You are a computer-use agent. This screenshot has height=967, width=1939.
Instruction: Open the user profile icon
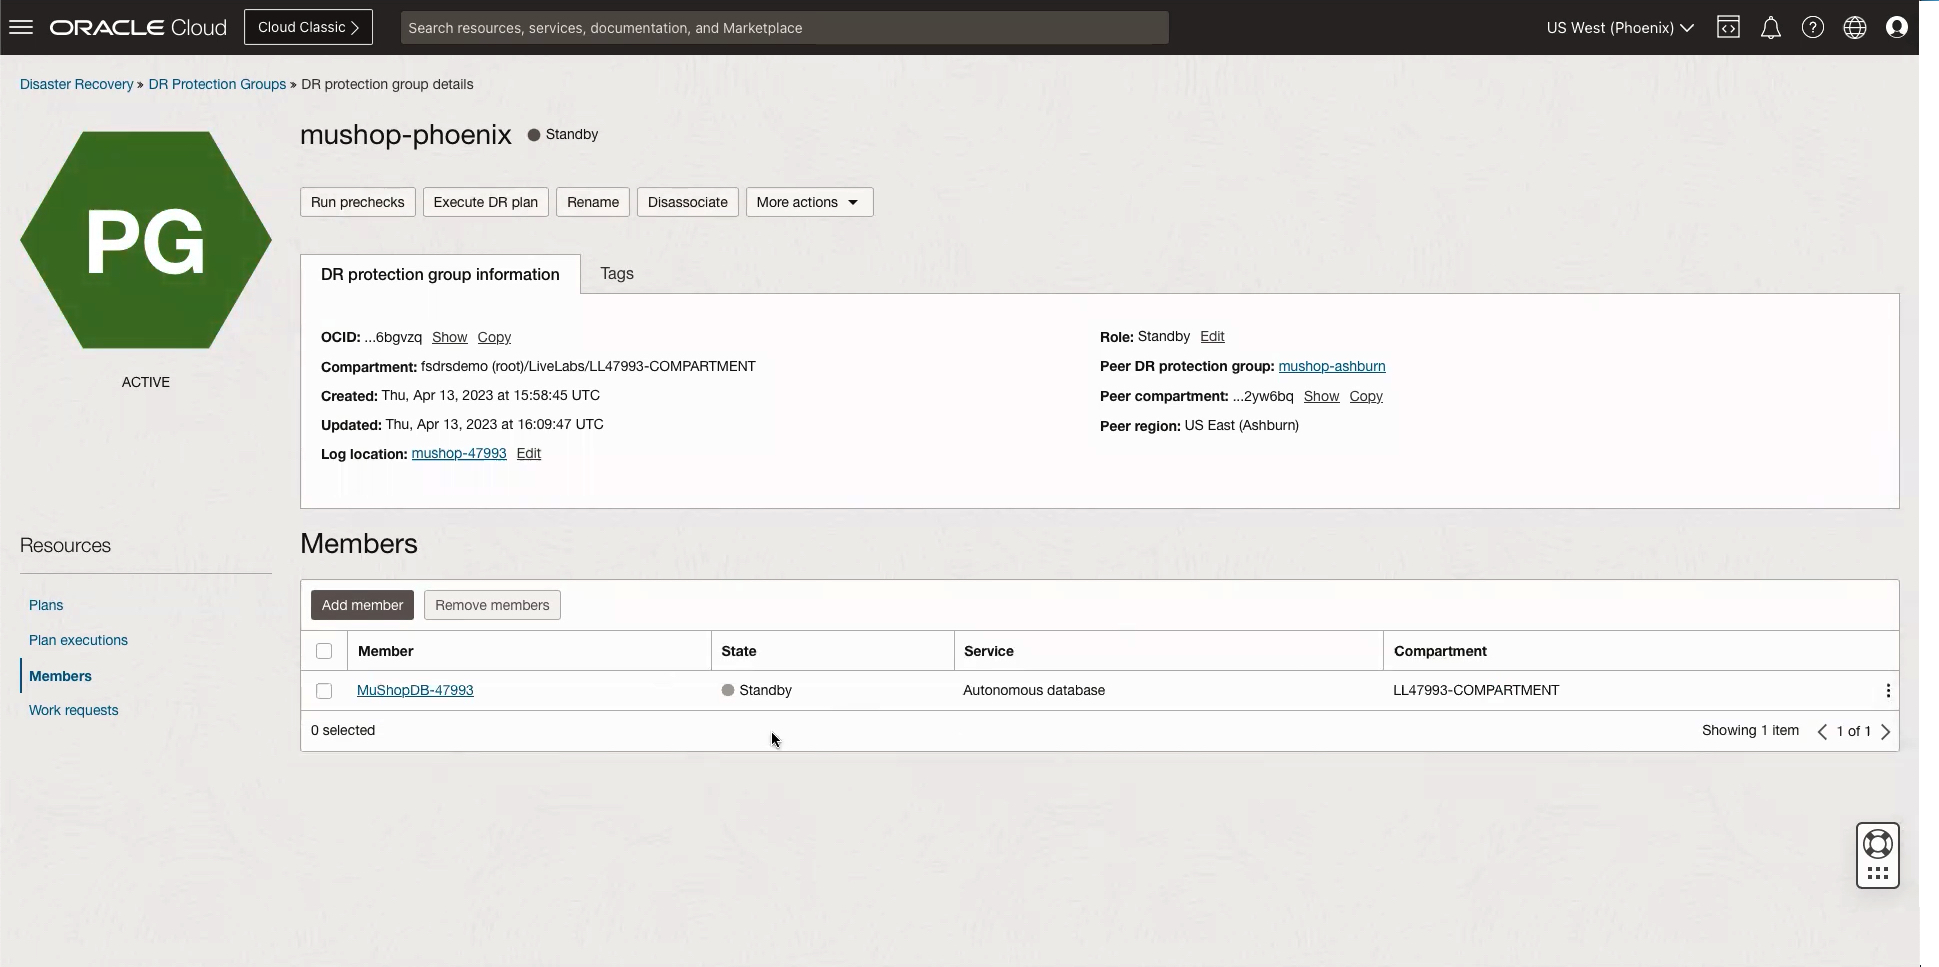point(1897,27)
